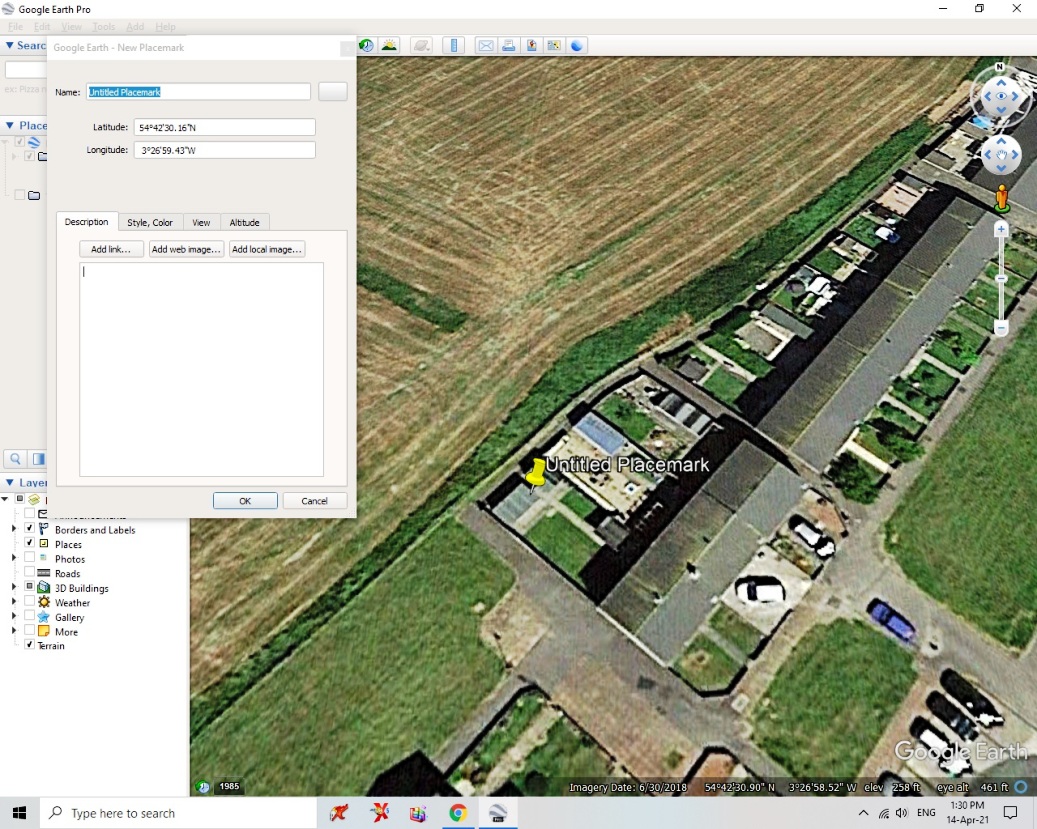
Task: Click the placemark icon chooser button beside Name
Action: (333, 91)
